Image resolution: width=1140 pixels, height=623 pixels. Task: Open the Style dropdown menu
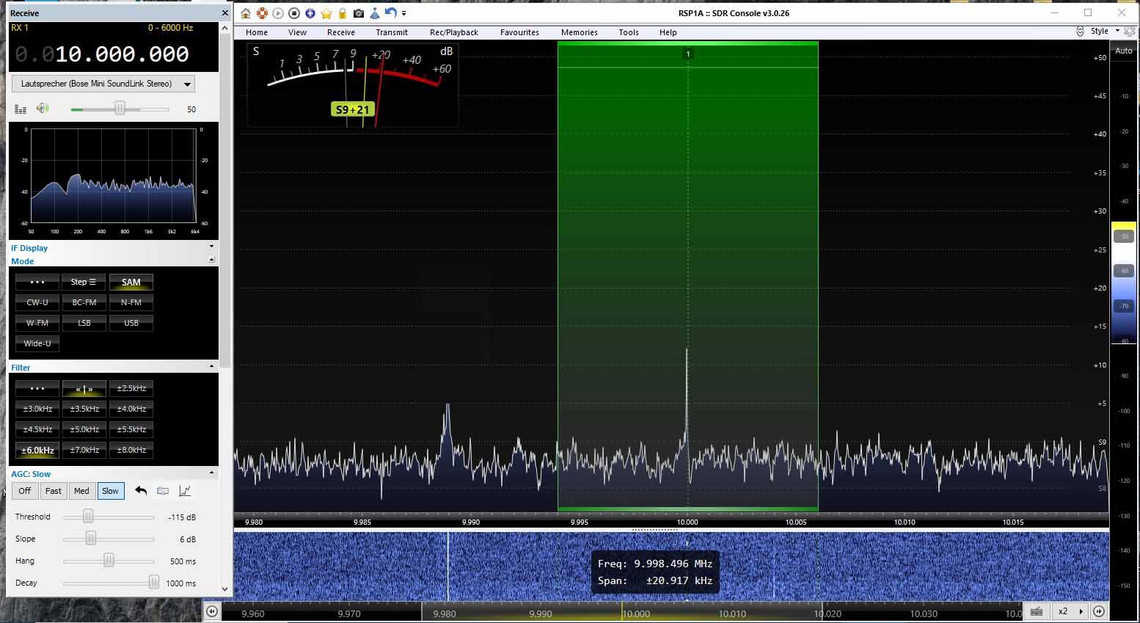(1104, 31)
